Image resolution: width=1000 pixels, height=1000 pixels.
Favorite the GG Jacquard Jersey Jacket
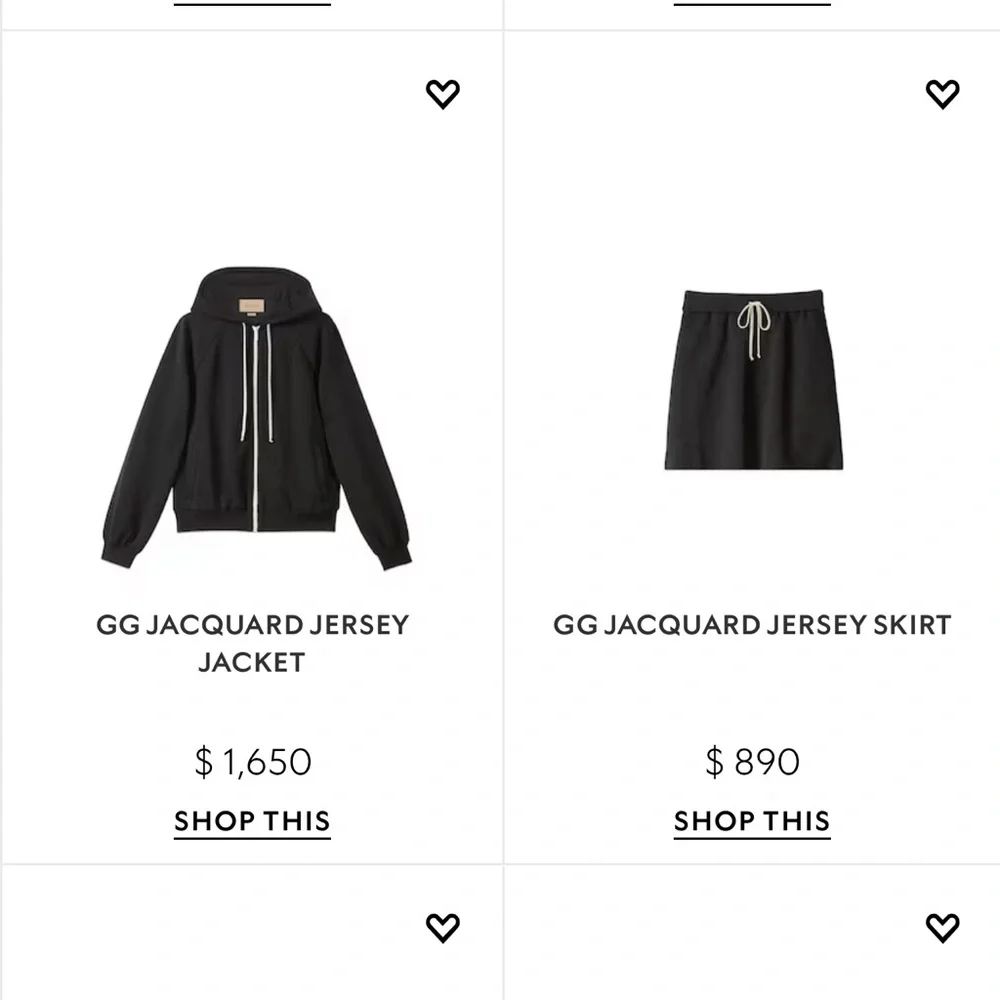tap(442, 94)
